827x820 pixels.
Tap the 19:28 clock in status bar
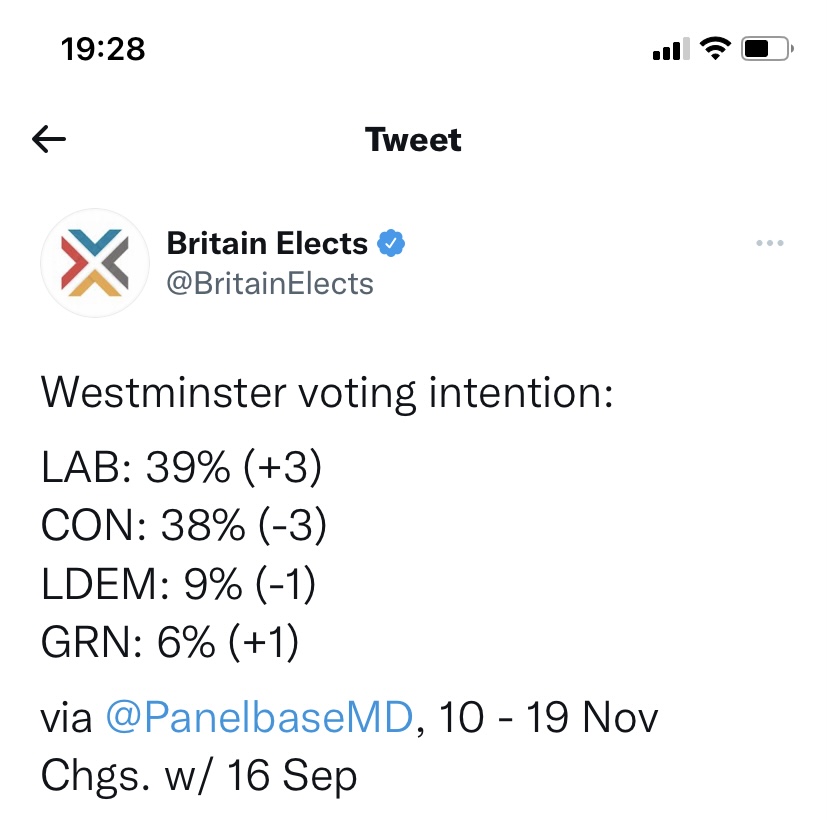pyautogui.click(x=103, y=49)
